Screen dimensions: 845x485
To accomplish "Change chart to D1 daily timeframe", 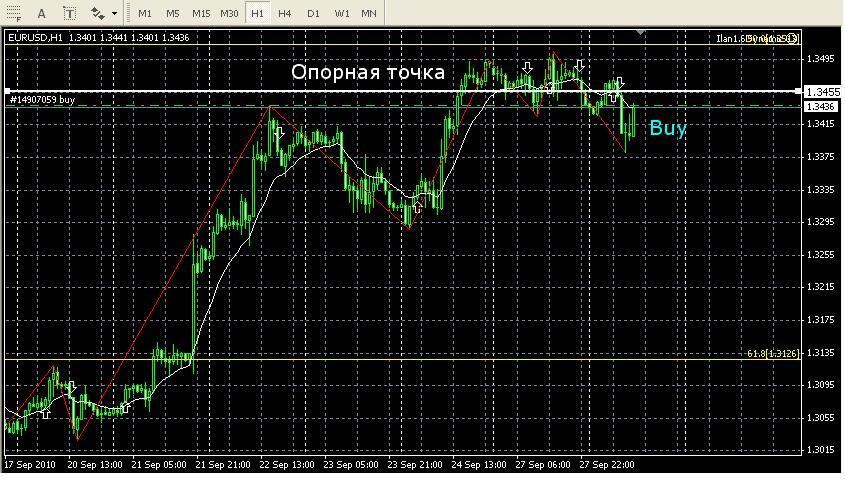I will click(x=313, y=13).
